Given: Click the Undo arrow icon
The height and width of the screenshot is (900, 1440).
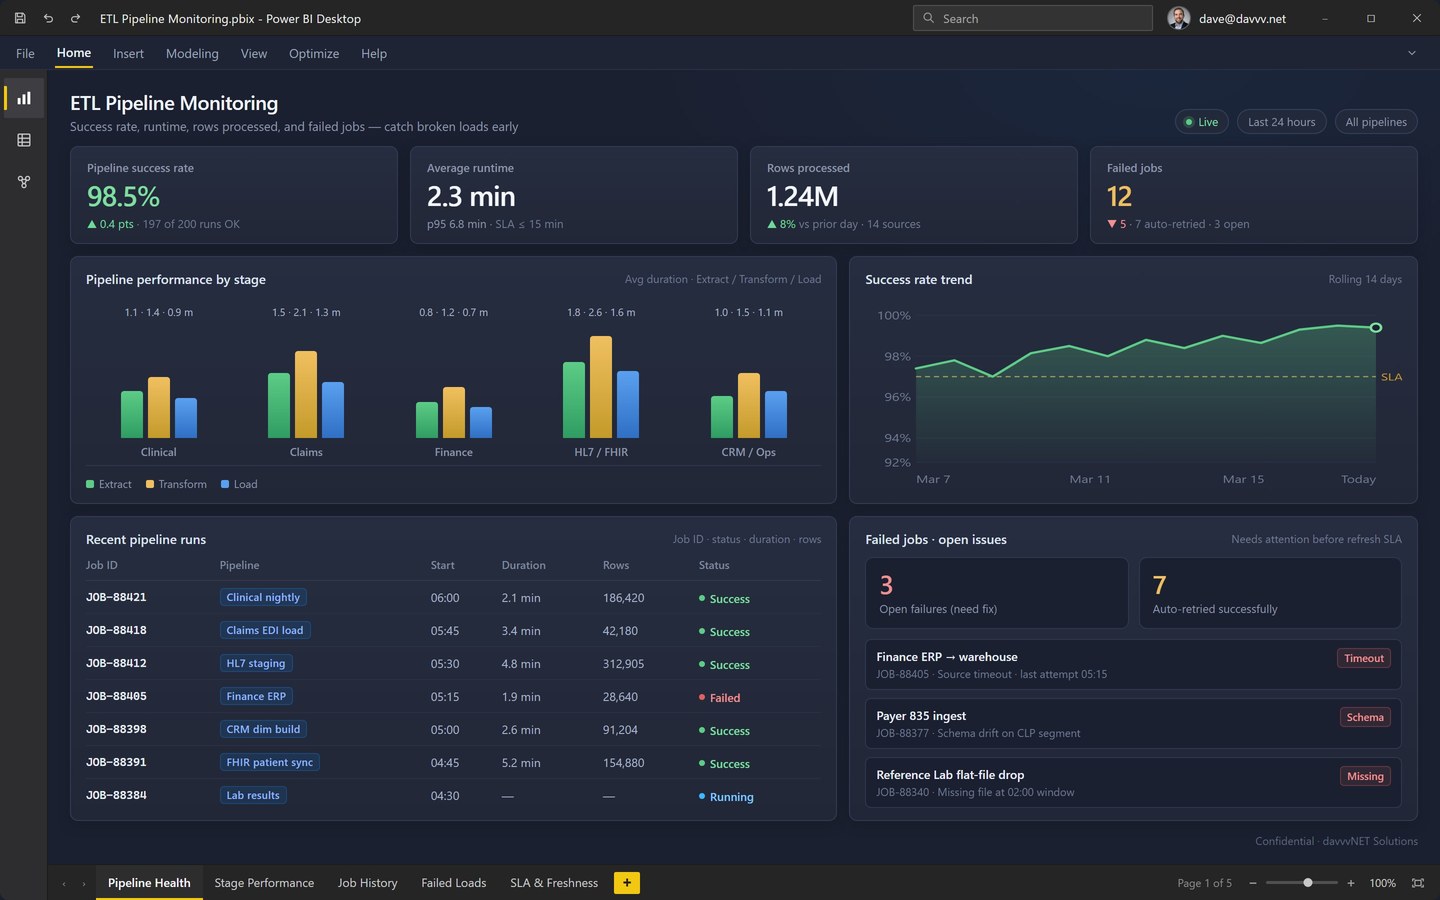Looking at the screenshot, I should coord(48,18).
